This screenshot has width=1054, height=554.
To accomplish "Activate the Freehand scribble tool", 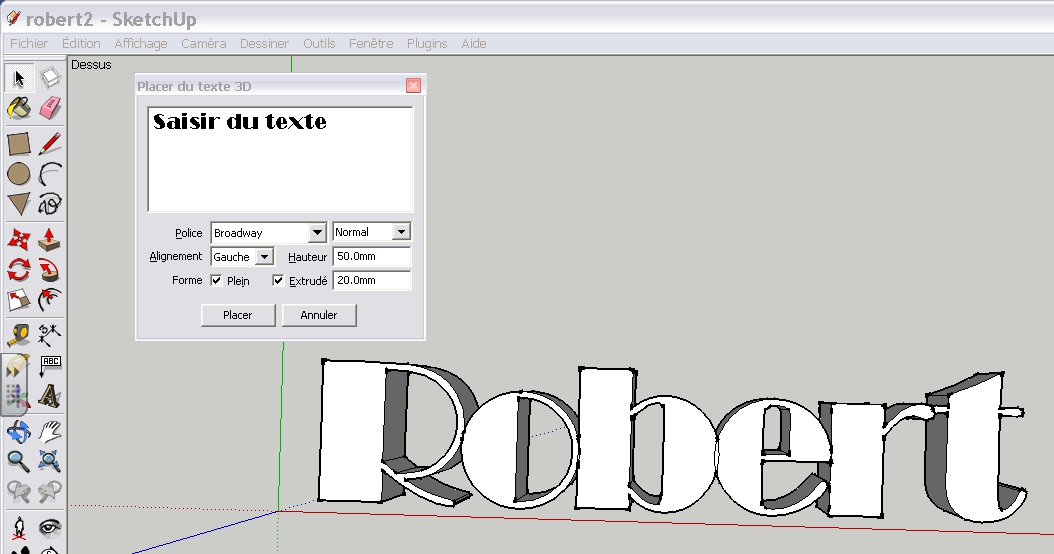I will (x=50, y=203).
